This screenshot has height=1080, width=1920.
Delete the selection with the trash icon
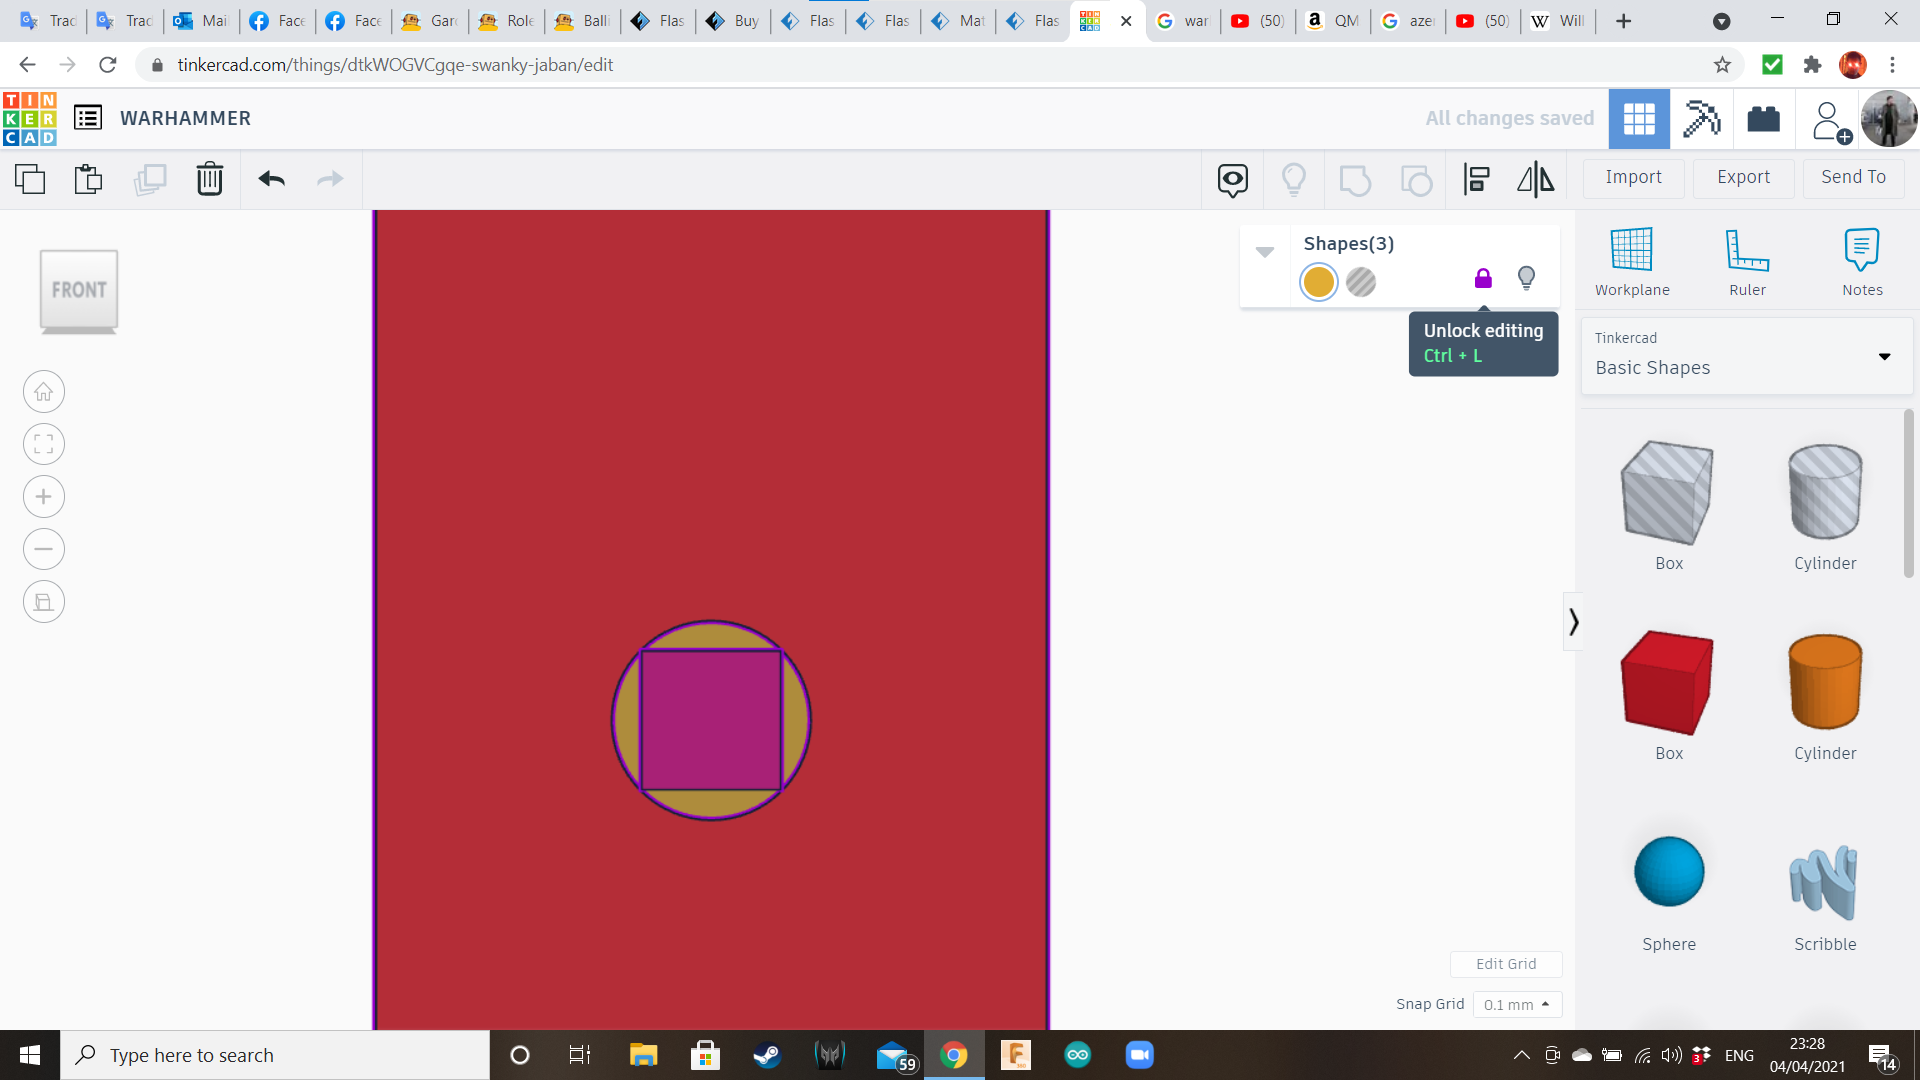click(210, 179)
